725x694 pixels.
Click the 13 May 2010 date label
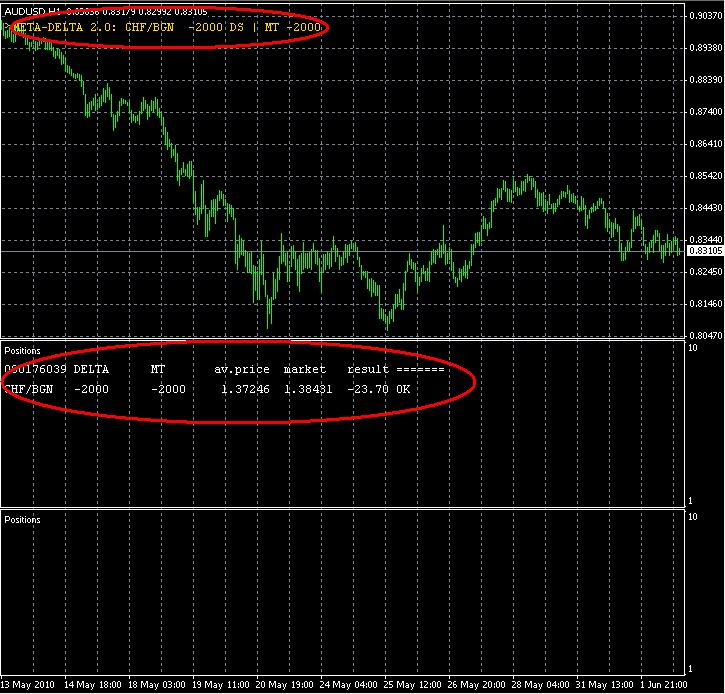pyautogui.click(x=27, y=685)
